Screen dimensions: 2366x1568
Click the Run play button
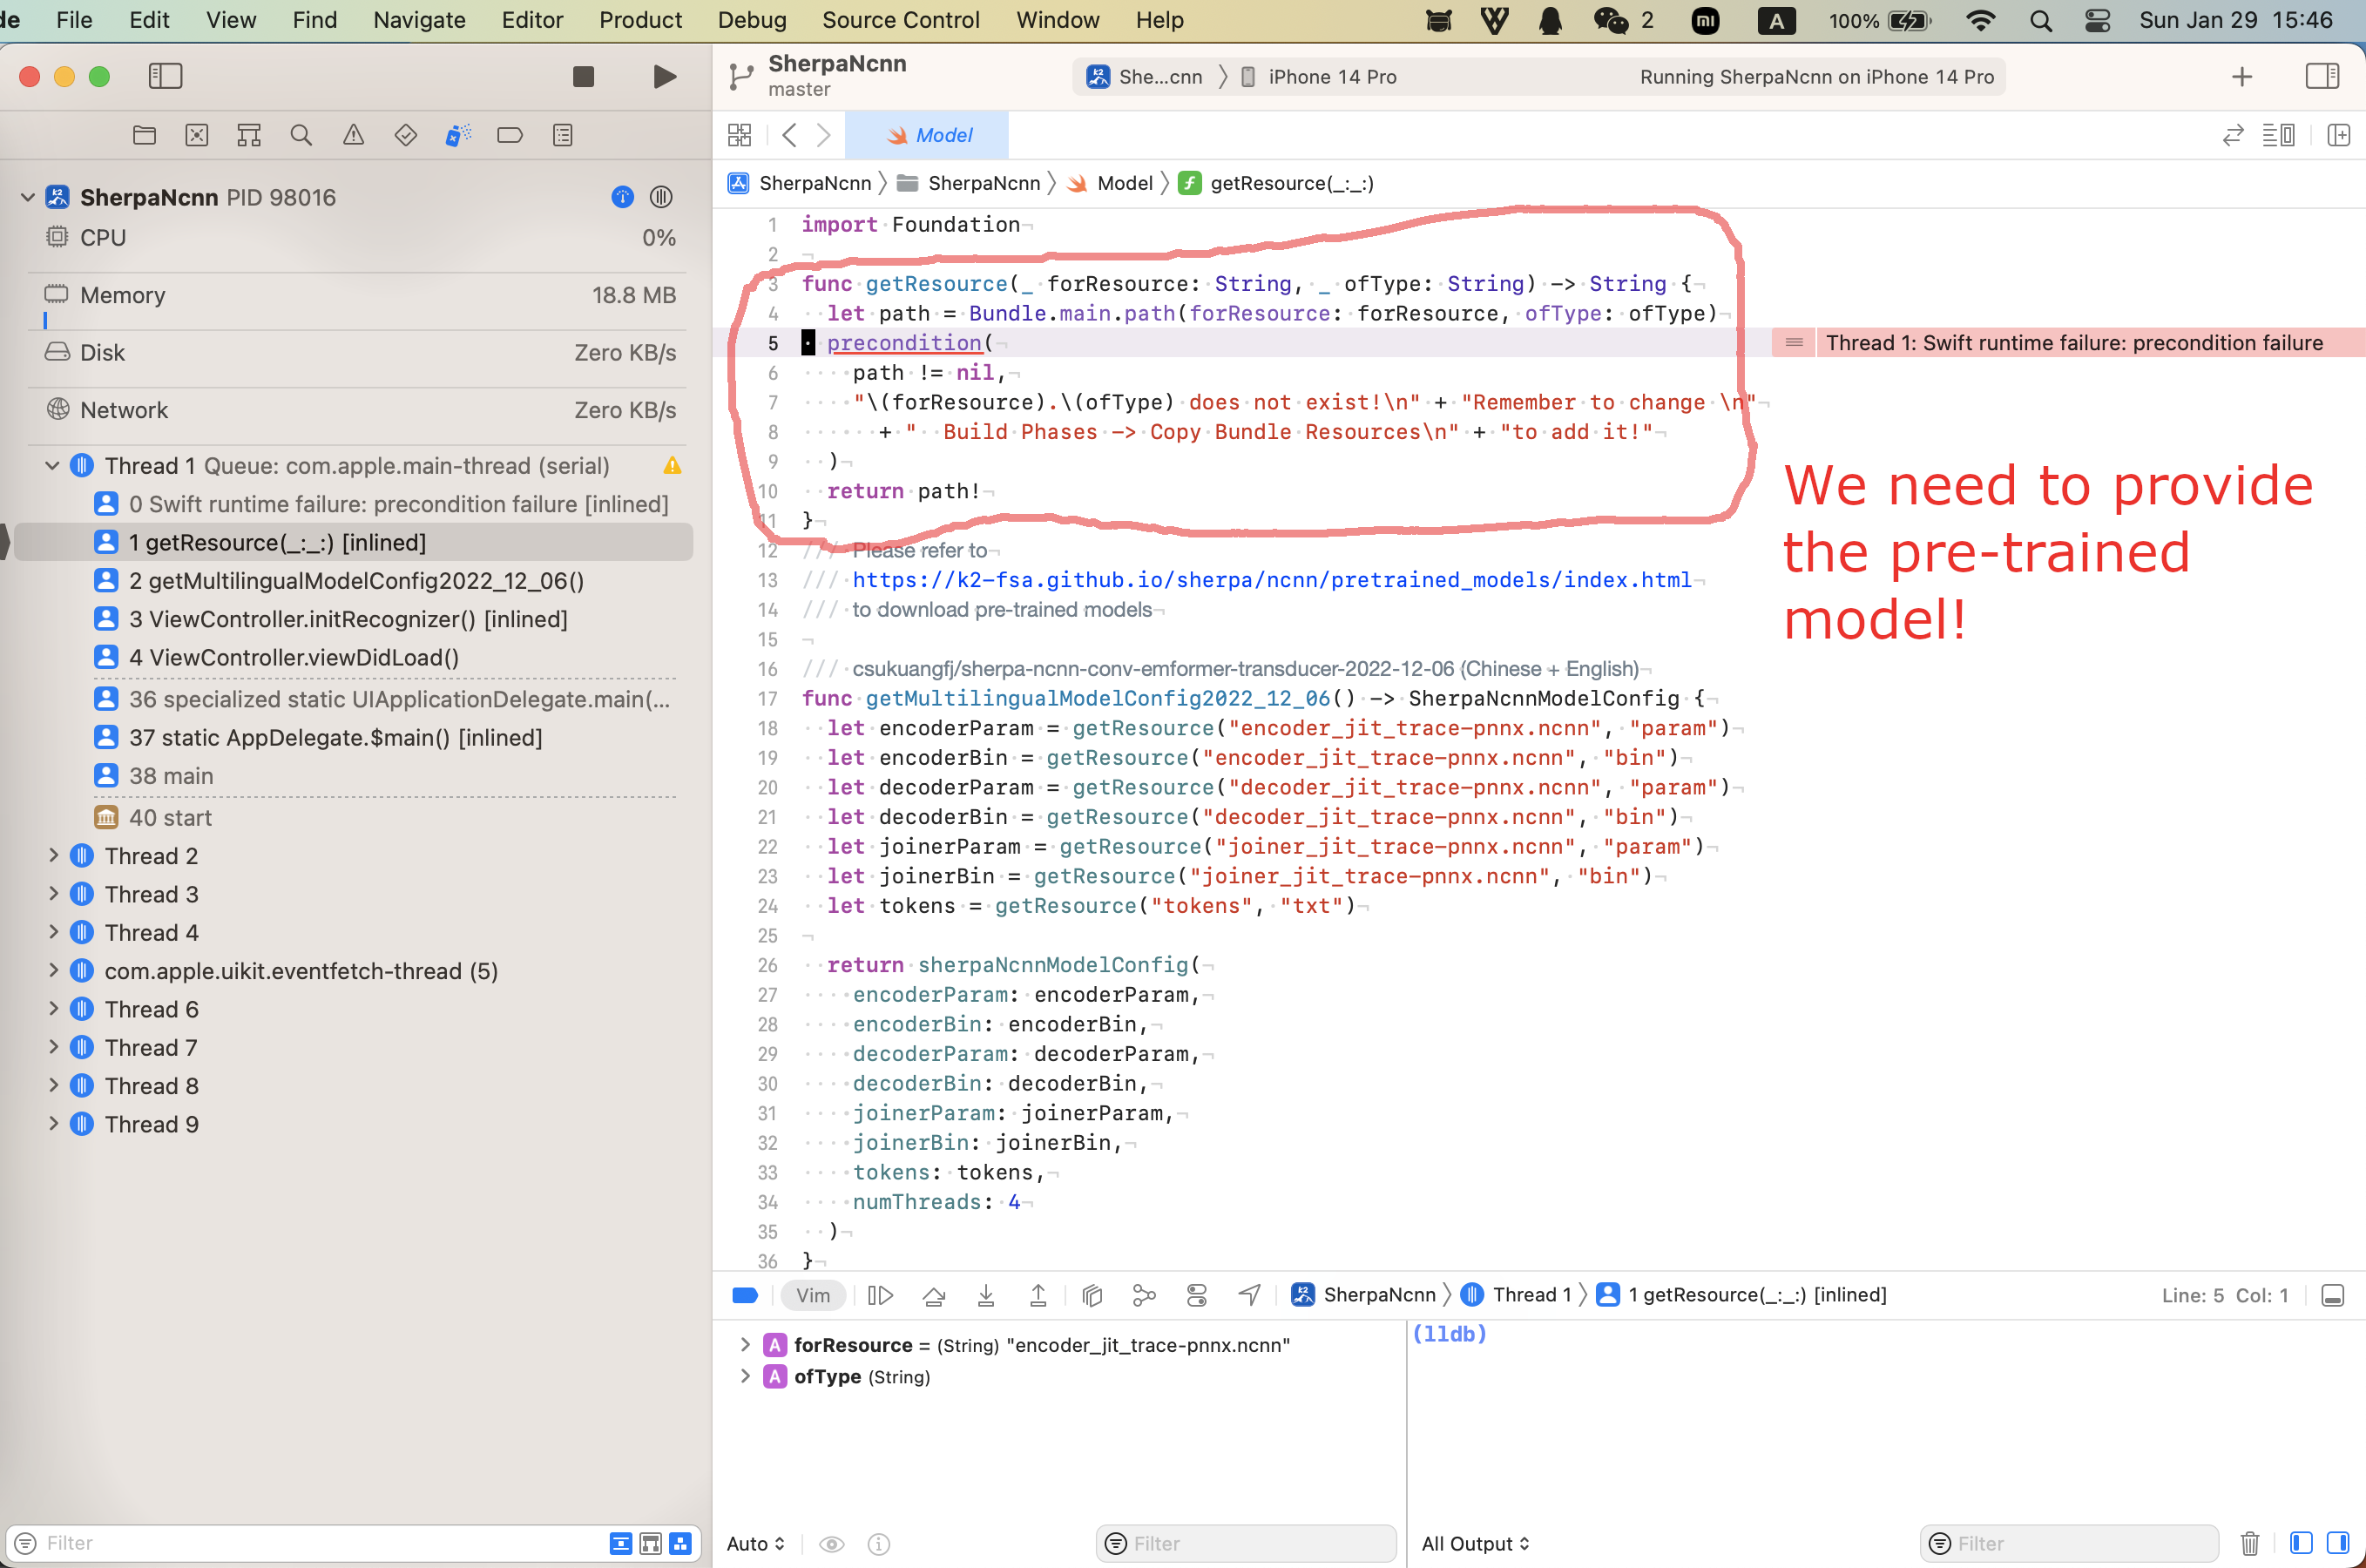(x=664, y=77)
